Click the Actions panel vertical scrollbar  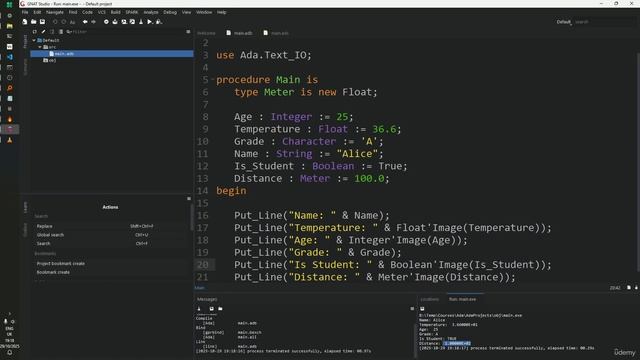tap(191, 216)
